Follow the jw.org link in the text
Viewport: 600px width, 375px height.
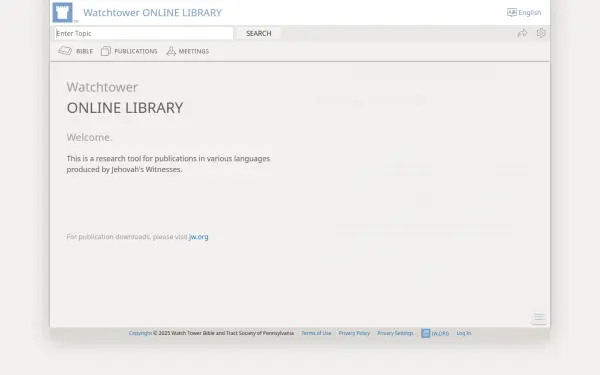tap(199, 236)
